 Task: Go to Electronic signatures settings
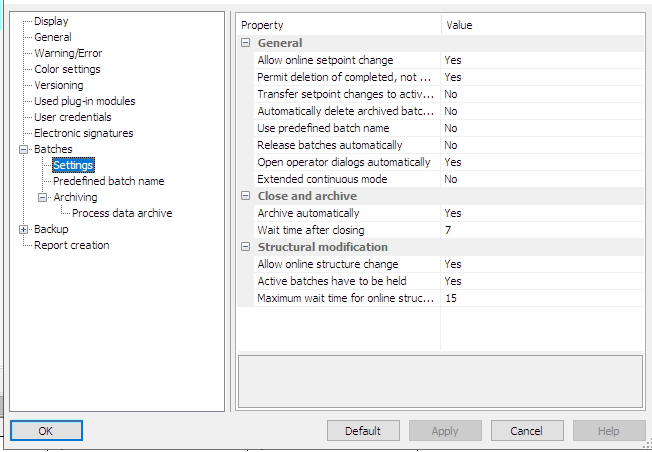coord(83,133)
